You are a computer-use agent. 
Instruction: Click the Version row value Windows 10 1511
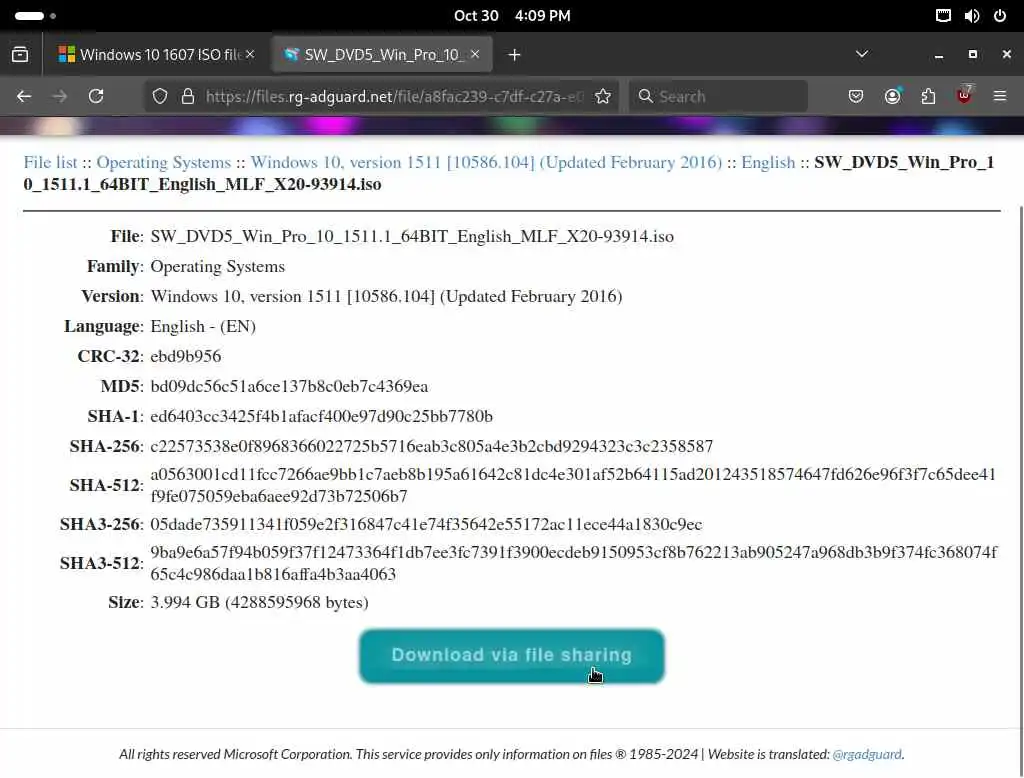tap(386, 297)
